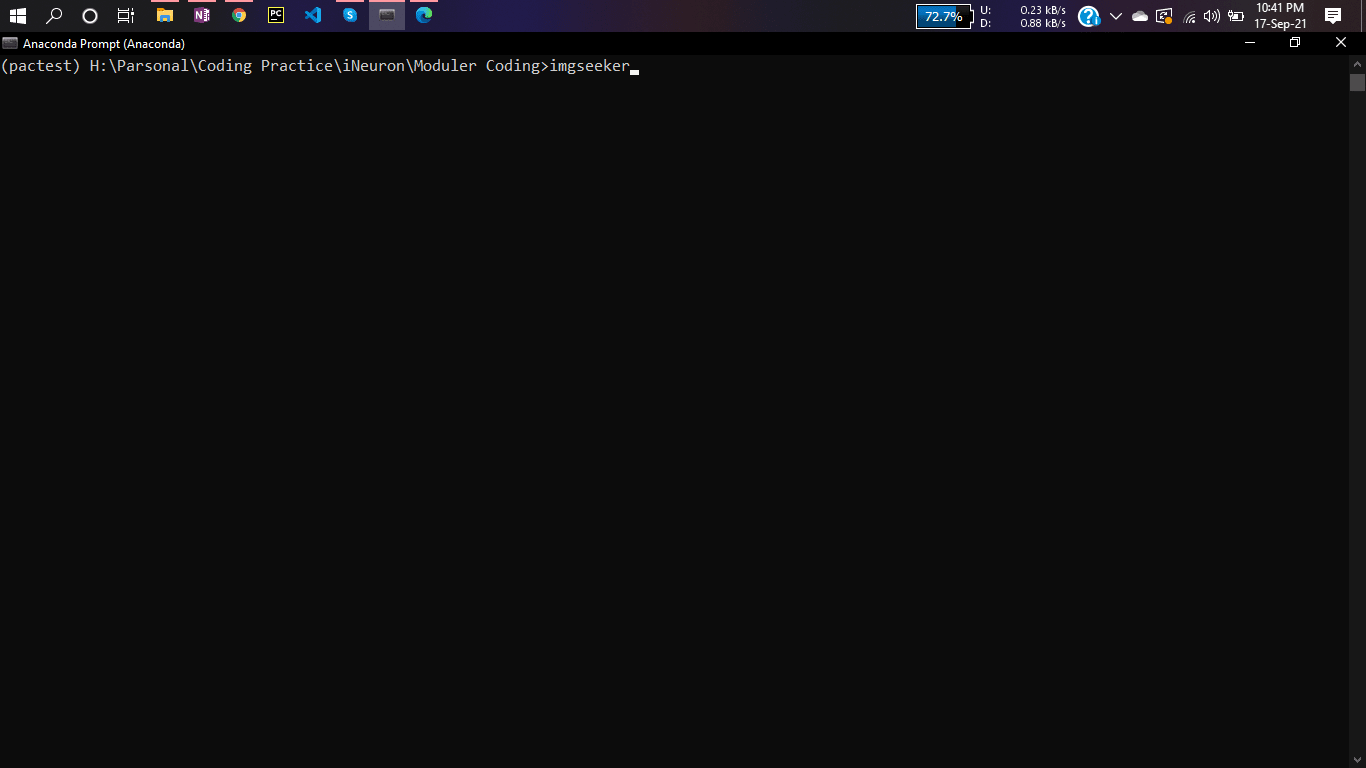Switch to Microsoft Edge in the taskbar
The width and height of the screenshot is (1366, 768).
click(424, 16)
